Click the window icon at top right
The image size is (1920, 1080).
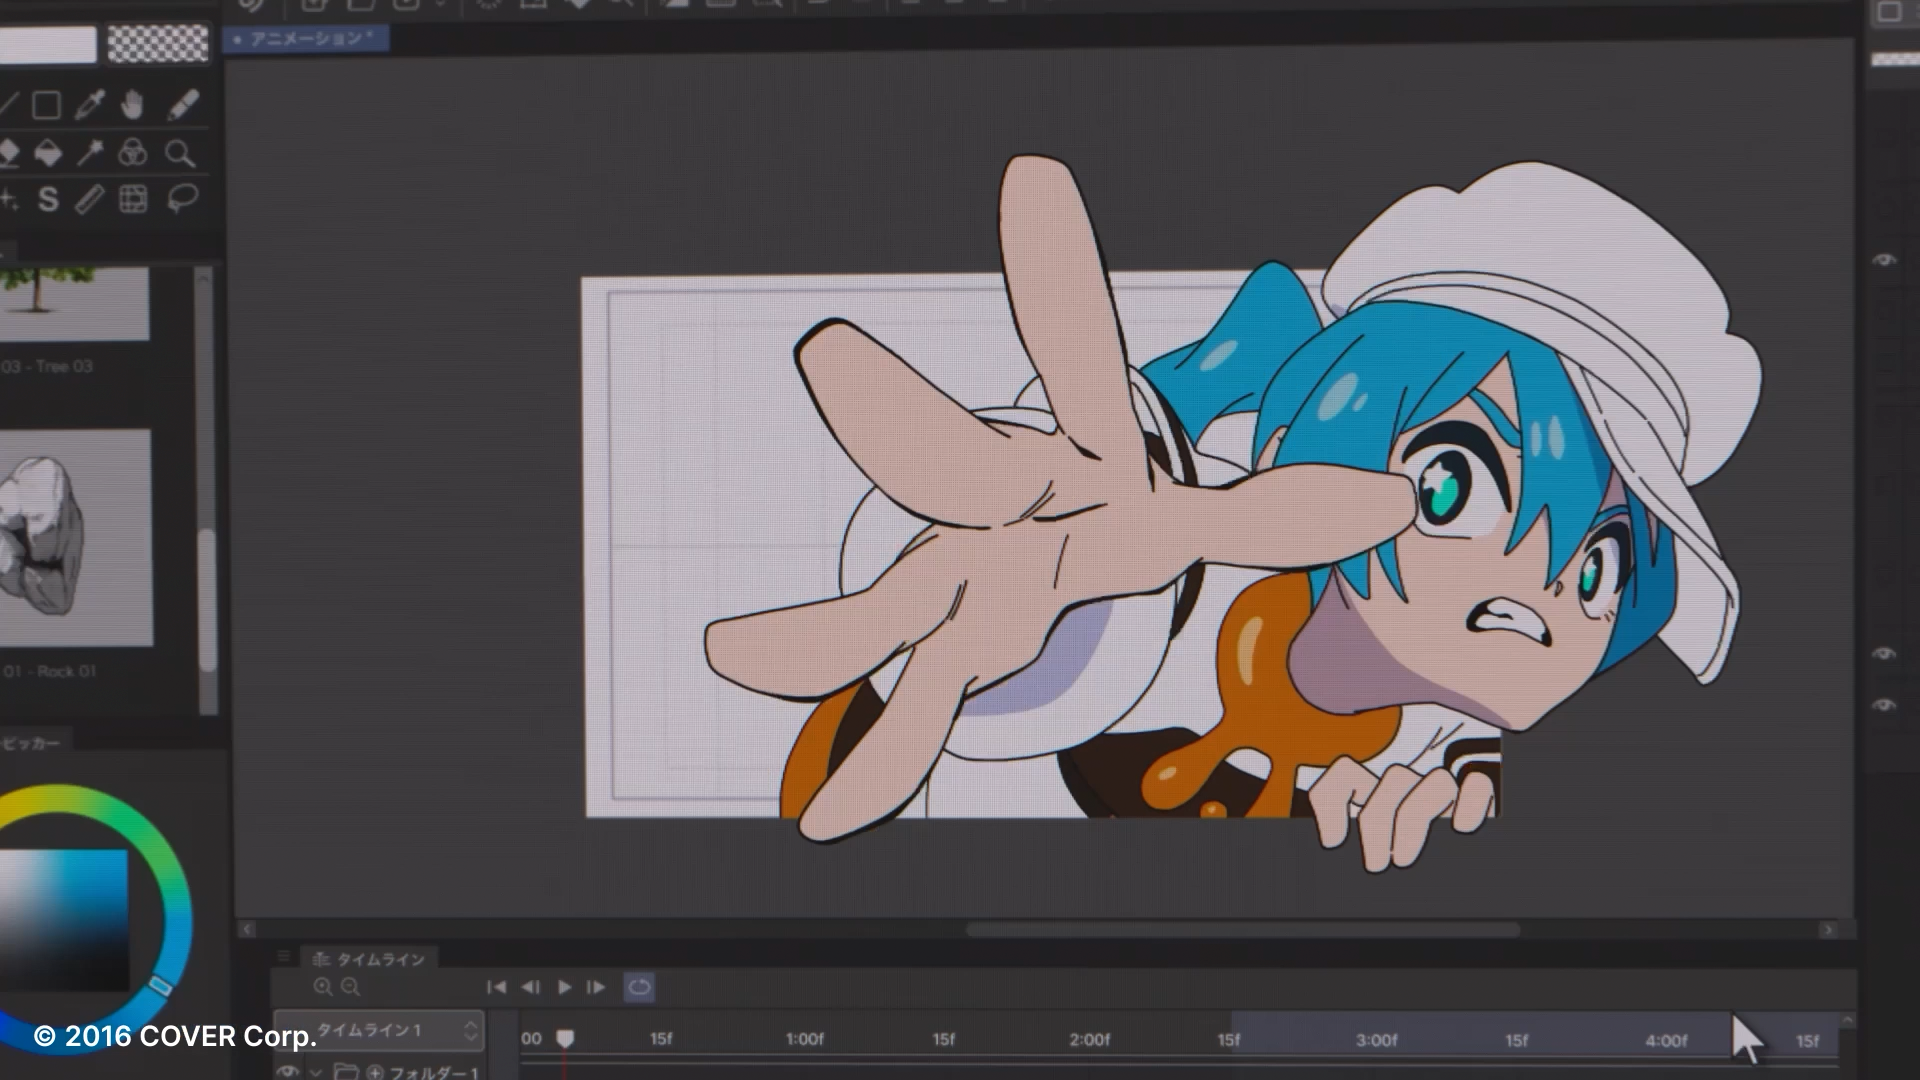[x=1888, y=12]
